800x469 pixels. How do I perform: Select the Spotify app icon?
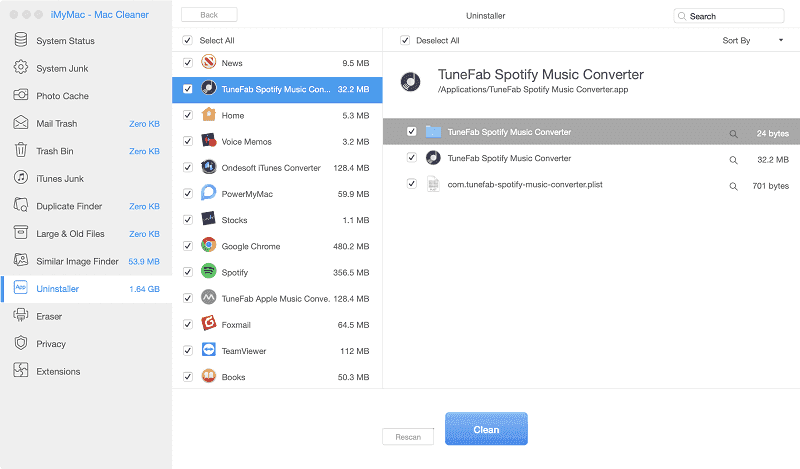[x=208, y=271]
